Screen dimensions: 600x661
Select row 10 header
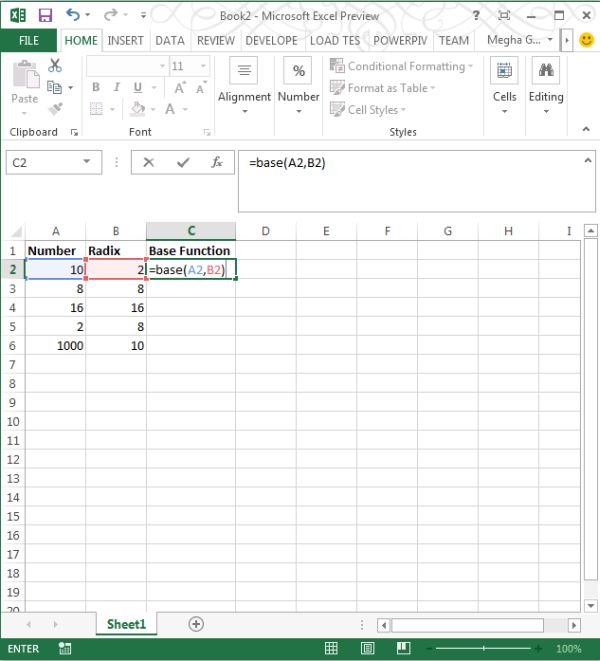click(x=13, y=422)
